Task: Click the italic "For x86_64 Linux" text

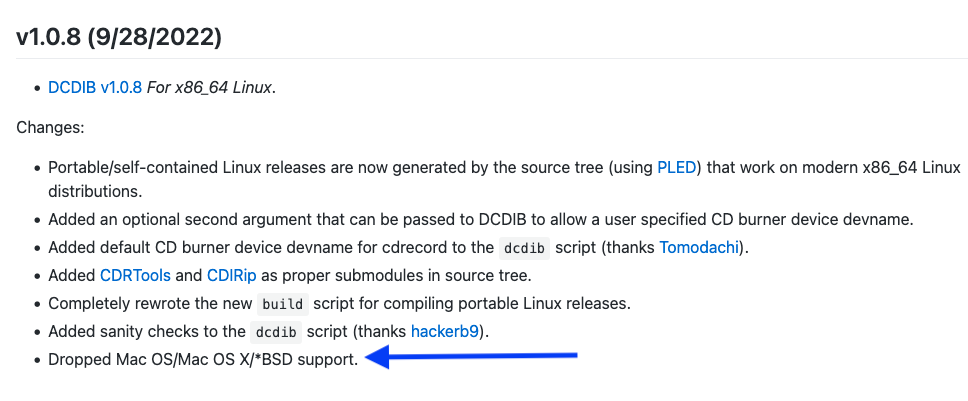Action: [x=211, y=88]
